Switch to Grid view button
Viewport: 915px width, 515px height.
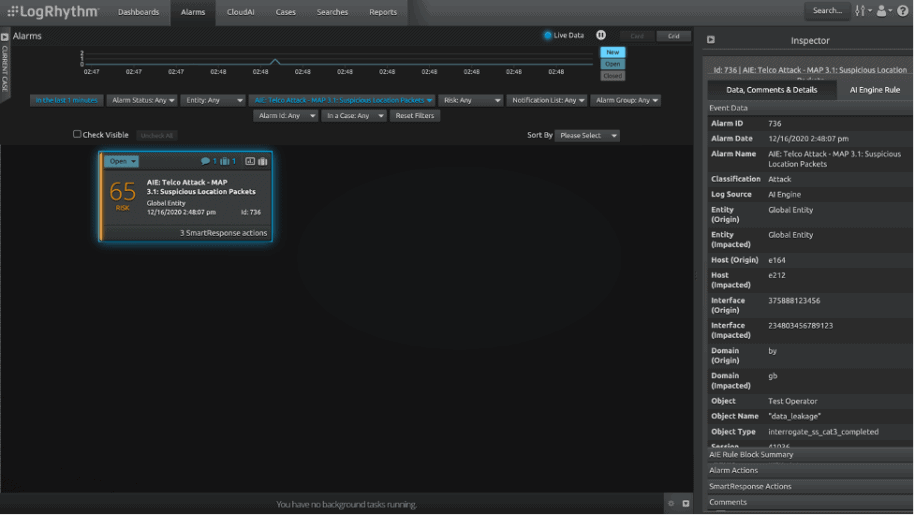point(673,36)
